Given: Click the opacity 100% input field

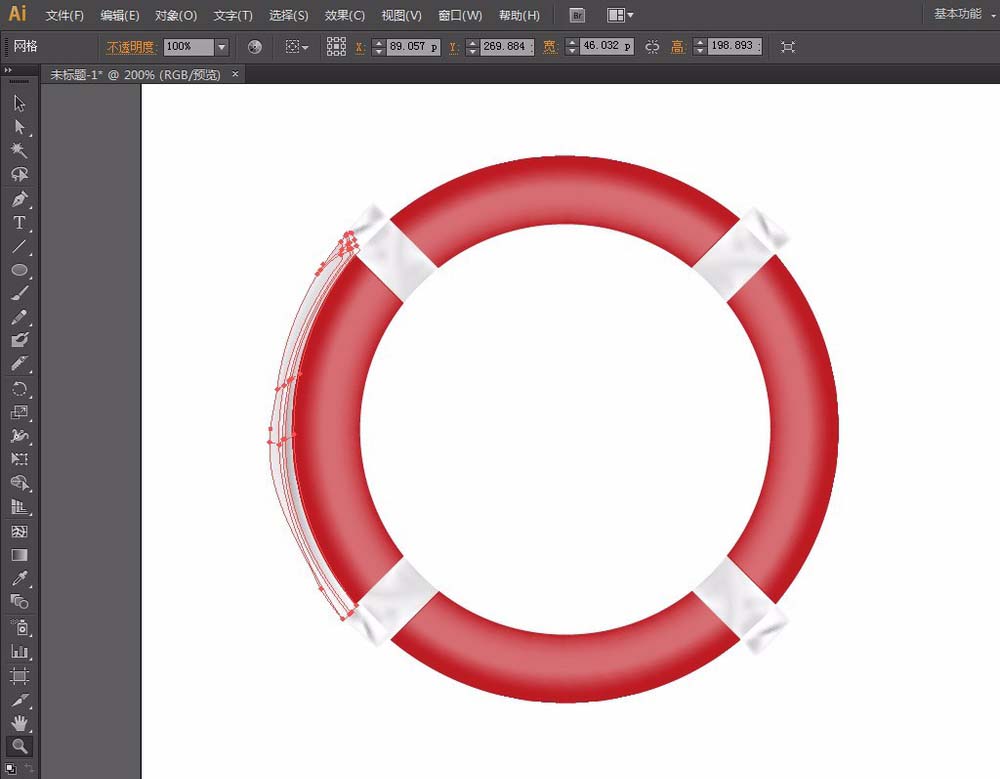Looking at the screenshot, I should point(189,47).
